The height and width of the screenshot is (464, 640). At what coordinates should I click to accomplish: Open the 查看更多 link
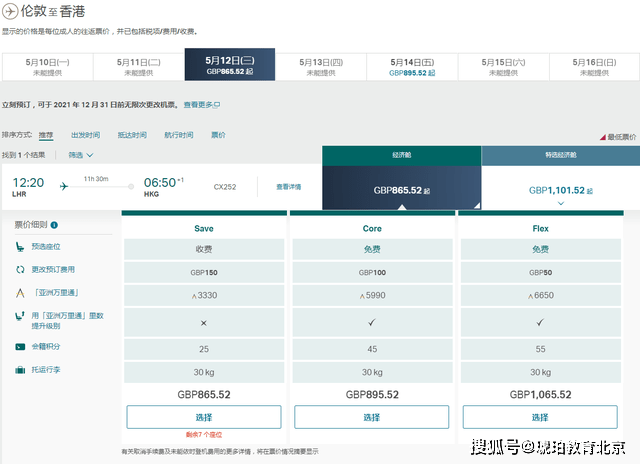[198, 105]
